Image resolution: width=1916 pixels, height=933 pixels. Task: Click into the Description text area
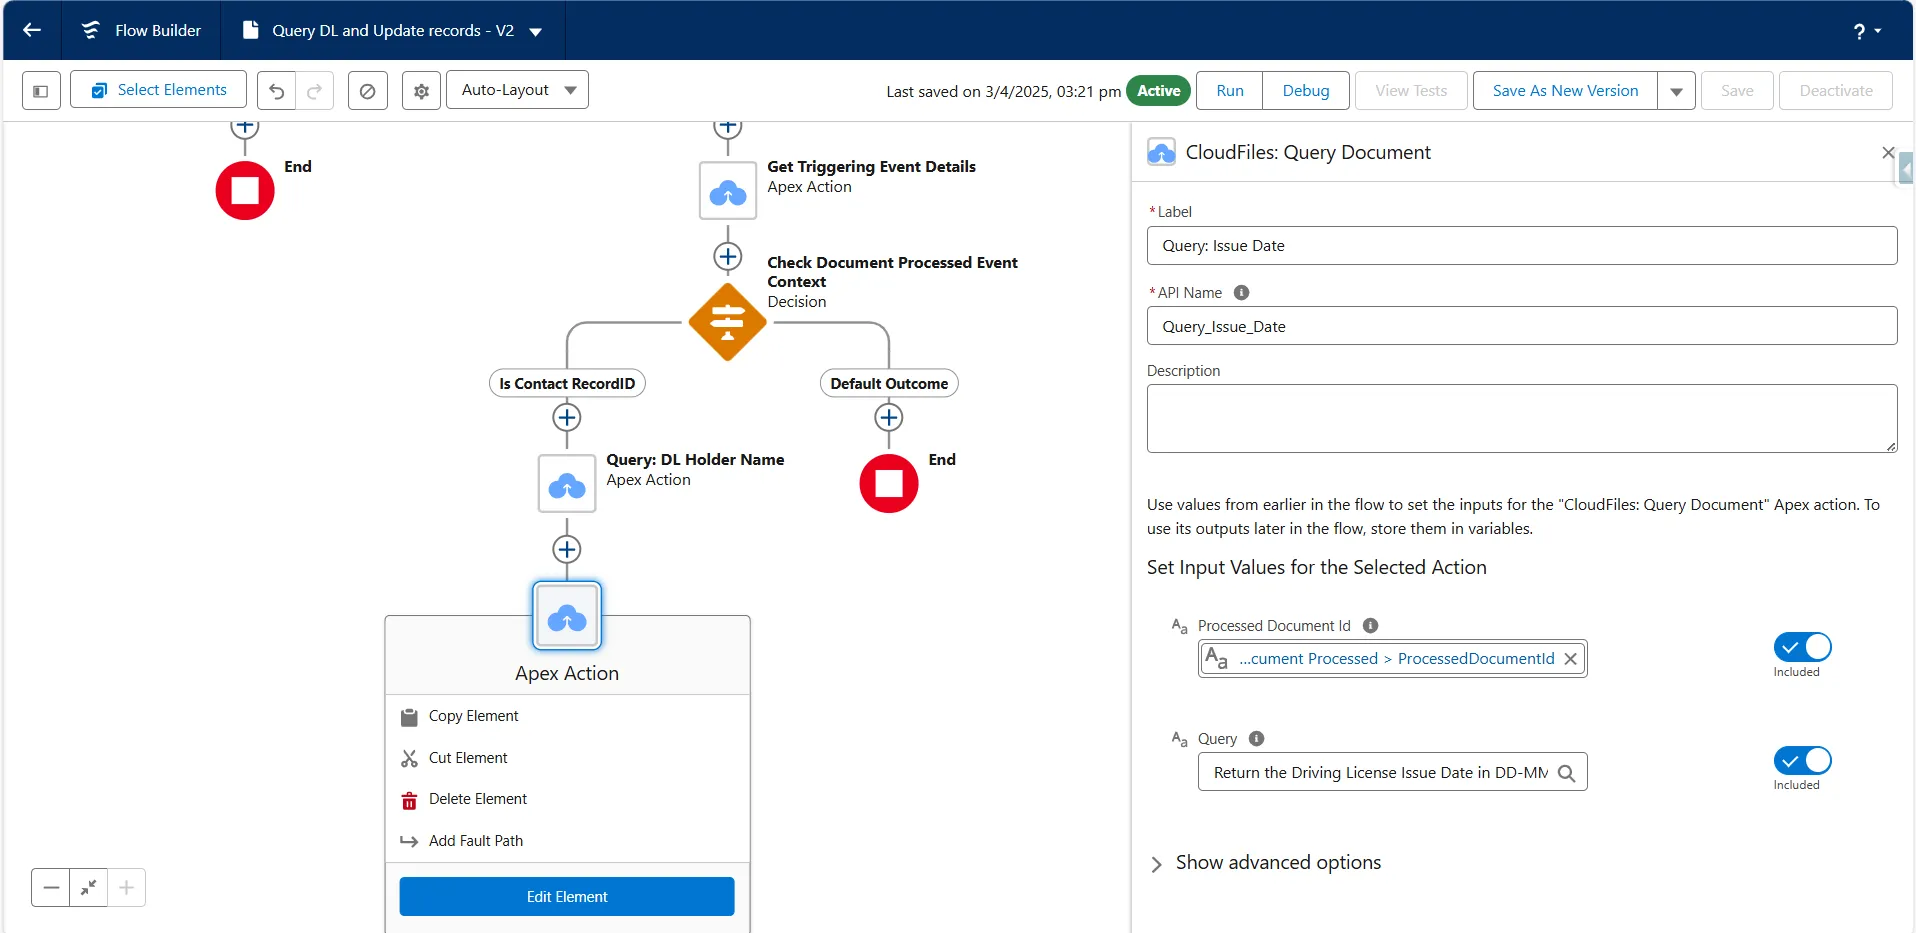click(1521, 418)
